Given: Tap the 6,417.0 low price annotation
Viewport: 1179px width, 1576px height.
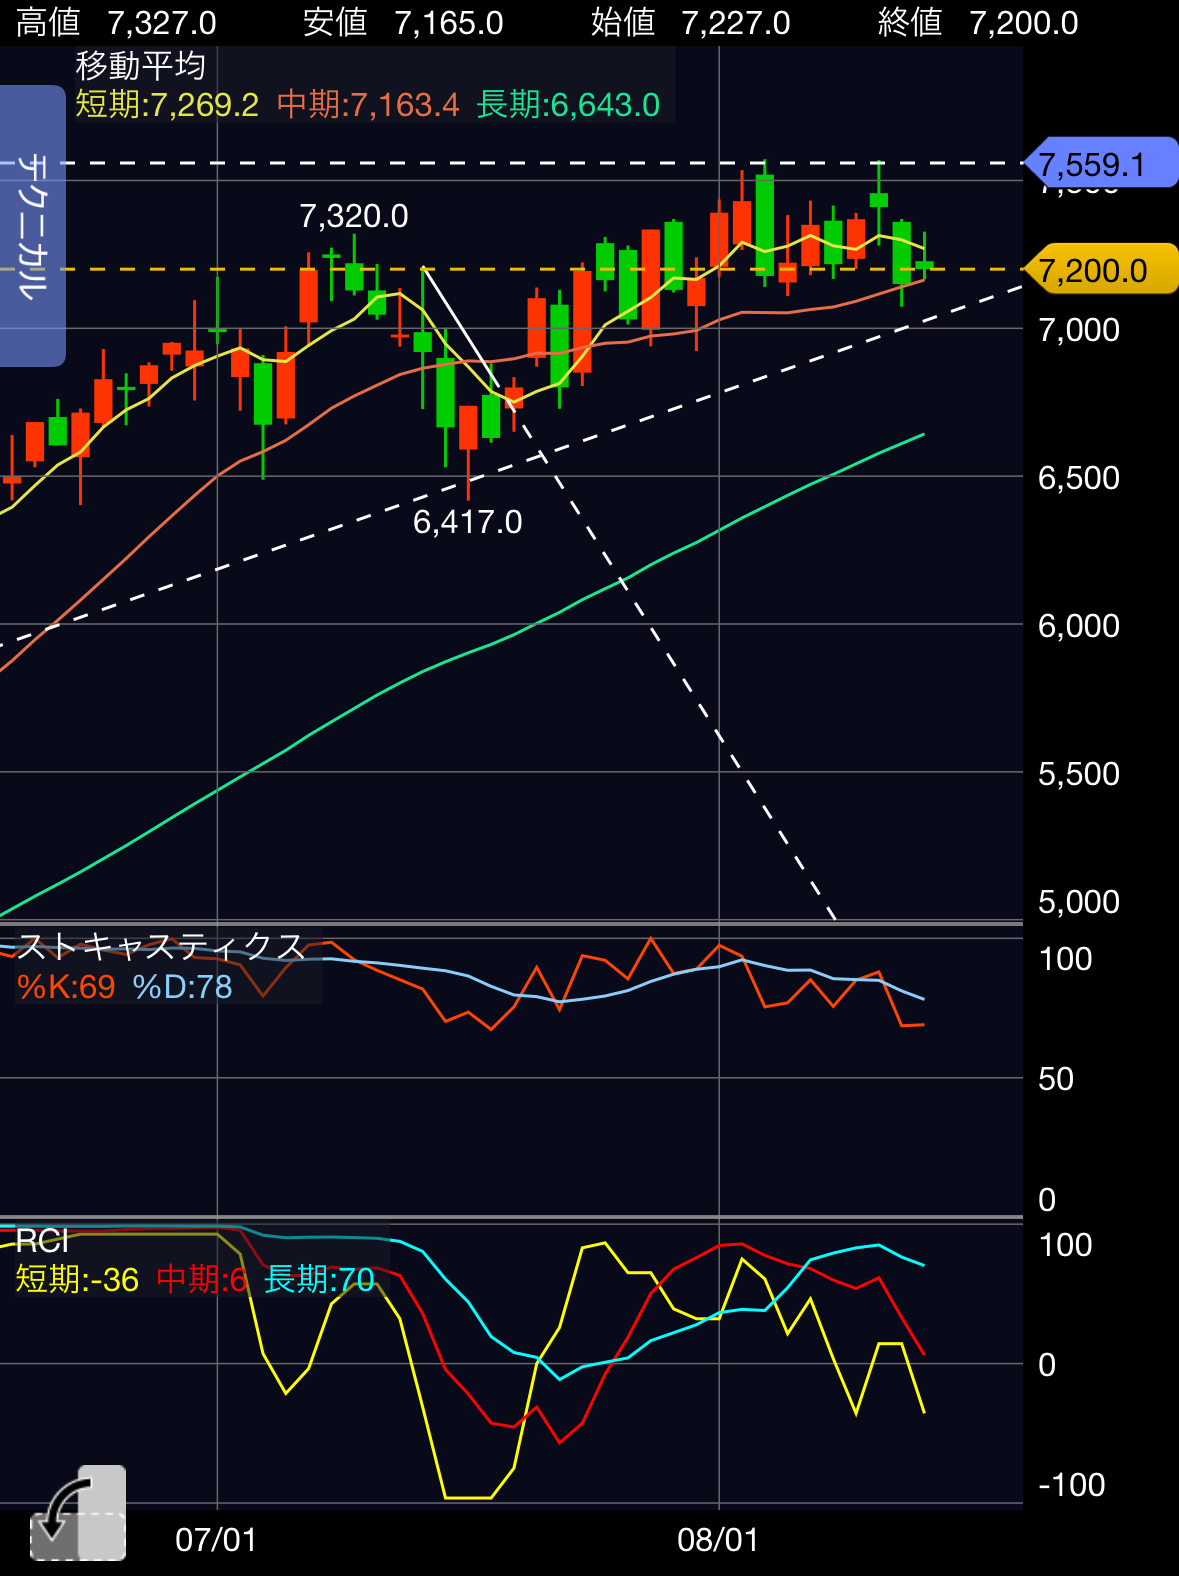Looking at the screenshot, I should point(467,522).
